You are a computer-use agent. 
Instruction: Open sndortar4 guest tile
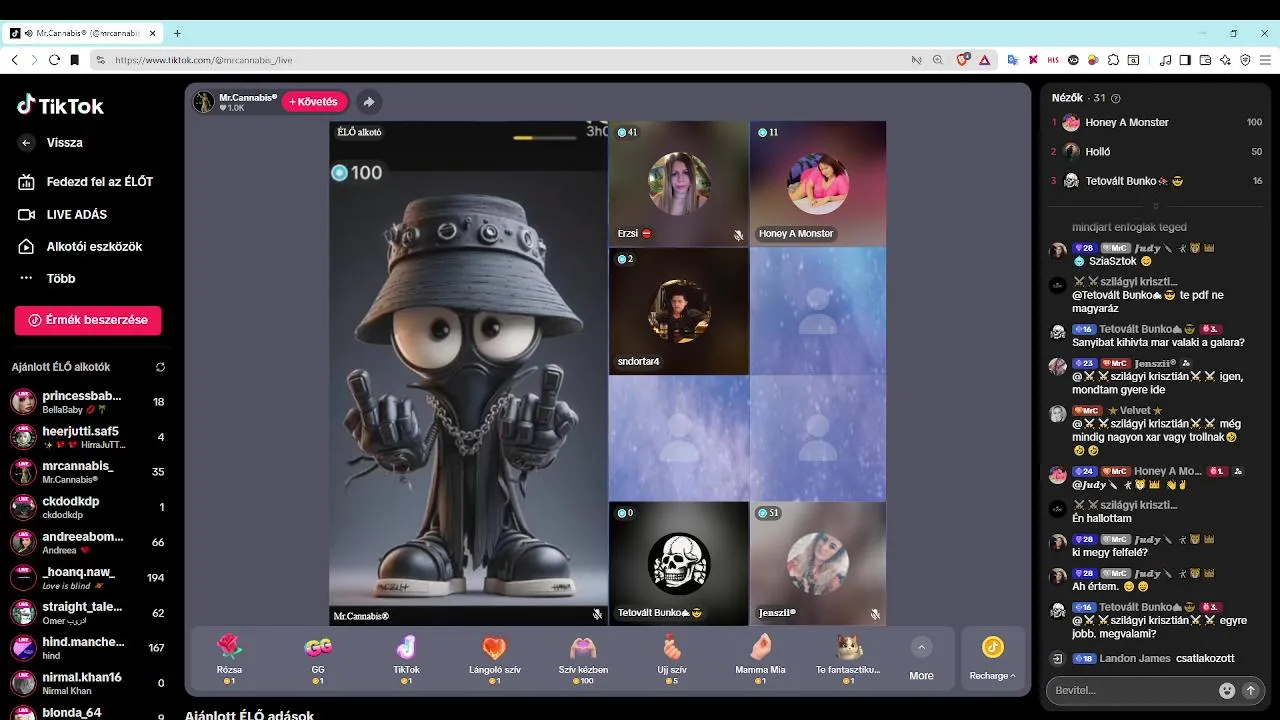[x=679, y=311]
